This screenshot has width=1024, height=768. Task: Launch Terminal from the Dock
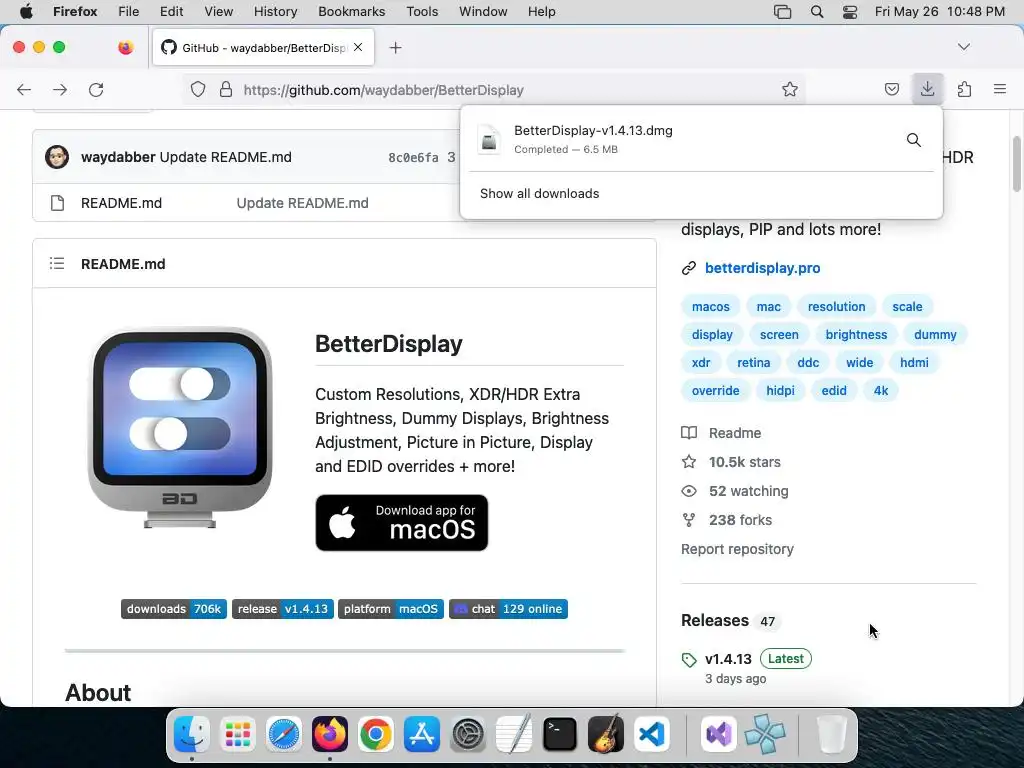pyautogui.click(x=560, y=734)
